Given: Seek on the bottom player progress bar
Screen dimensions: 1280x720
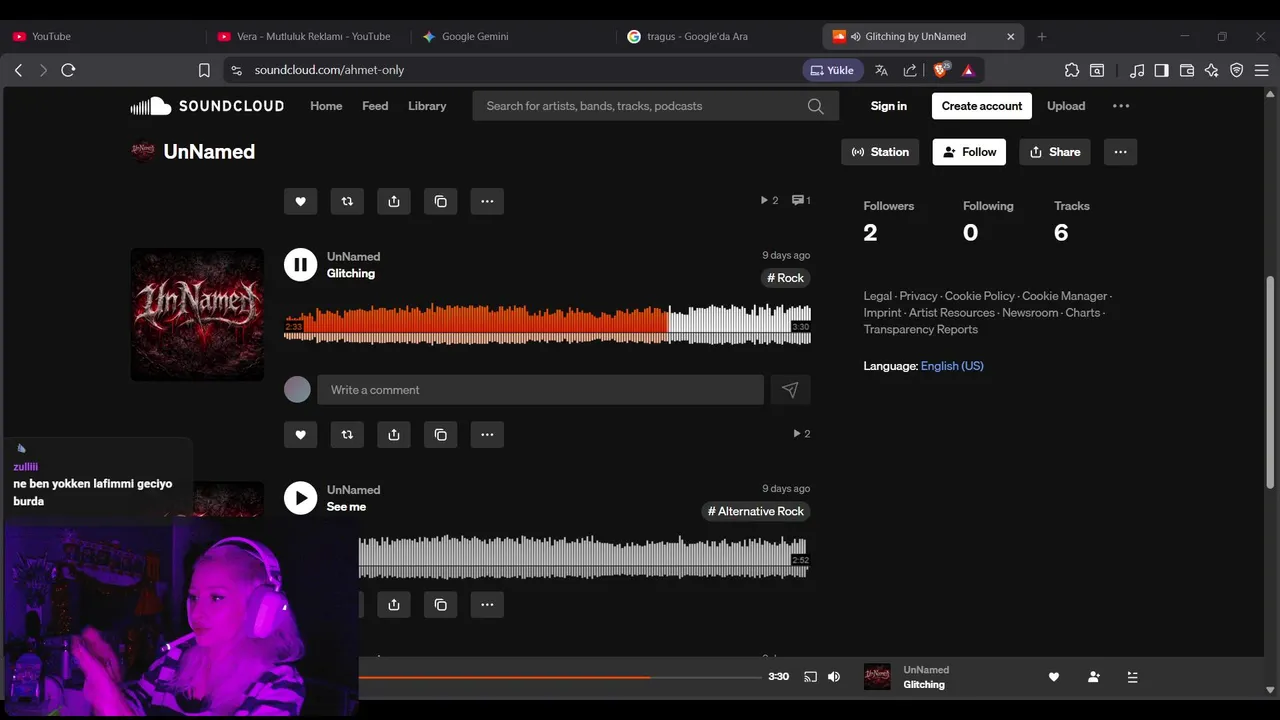Looking at the screenshot, I should pyautogui.click(x=560, y=677).
